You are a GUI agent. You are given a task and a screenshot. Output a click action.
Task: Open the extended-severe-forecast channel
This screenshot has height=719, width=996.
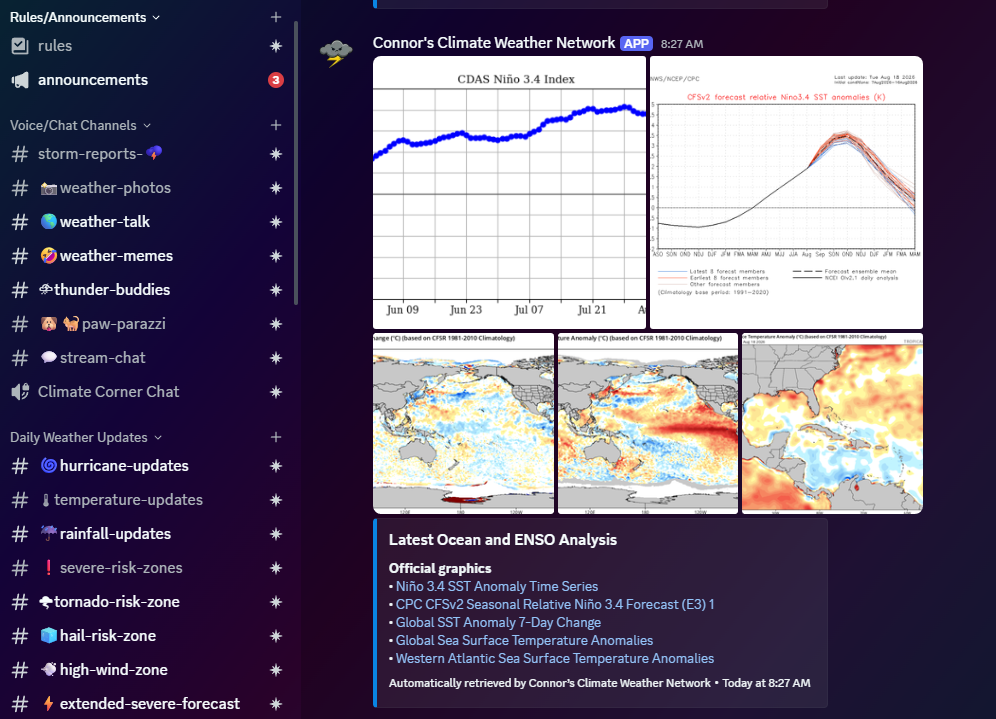[x=145, y=704]
